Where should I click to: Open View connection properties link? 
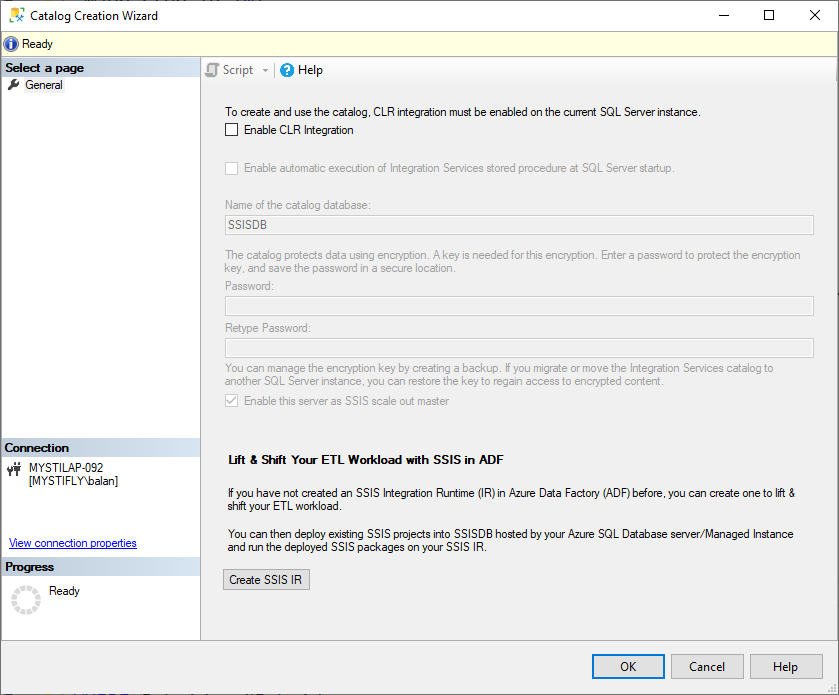coord(73,543)
